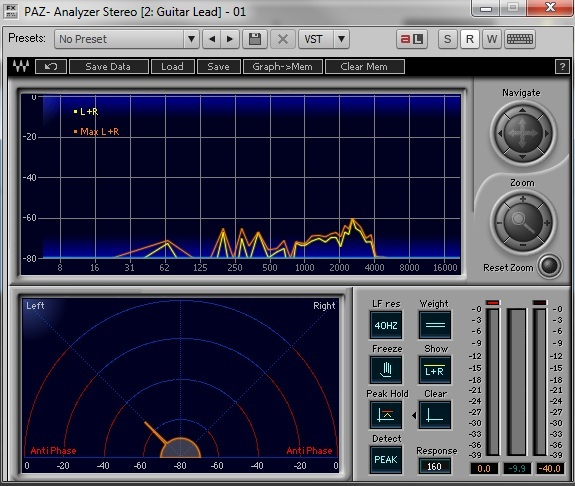Click the center meter value -9.9
This screenshot has height=486, width=575.
pos(517,468)
